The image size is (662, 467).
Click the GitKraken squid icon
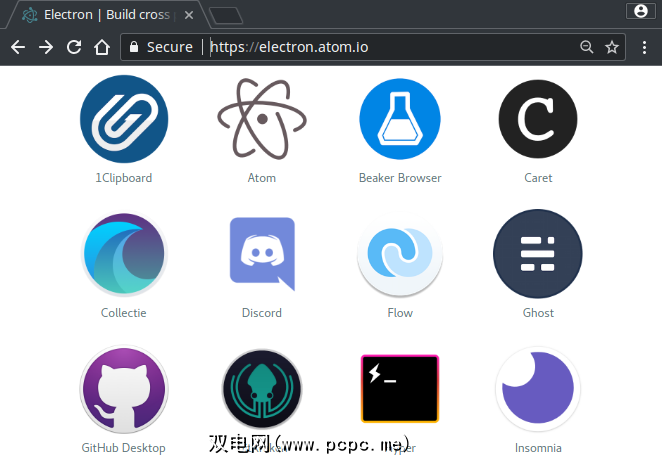point(261,390)
